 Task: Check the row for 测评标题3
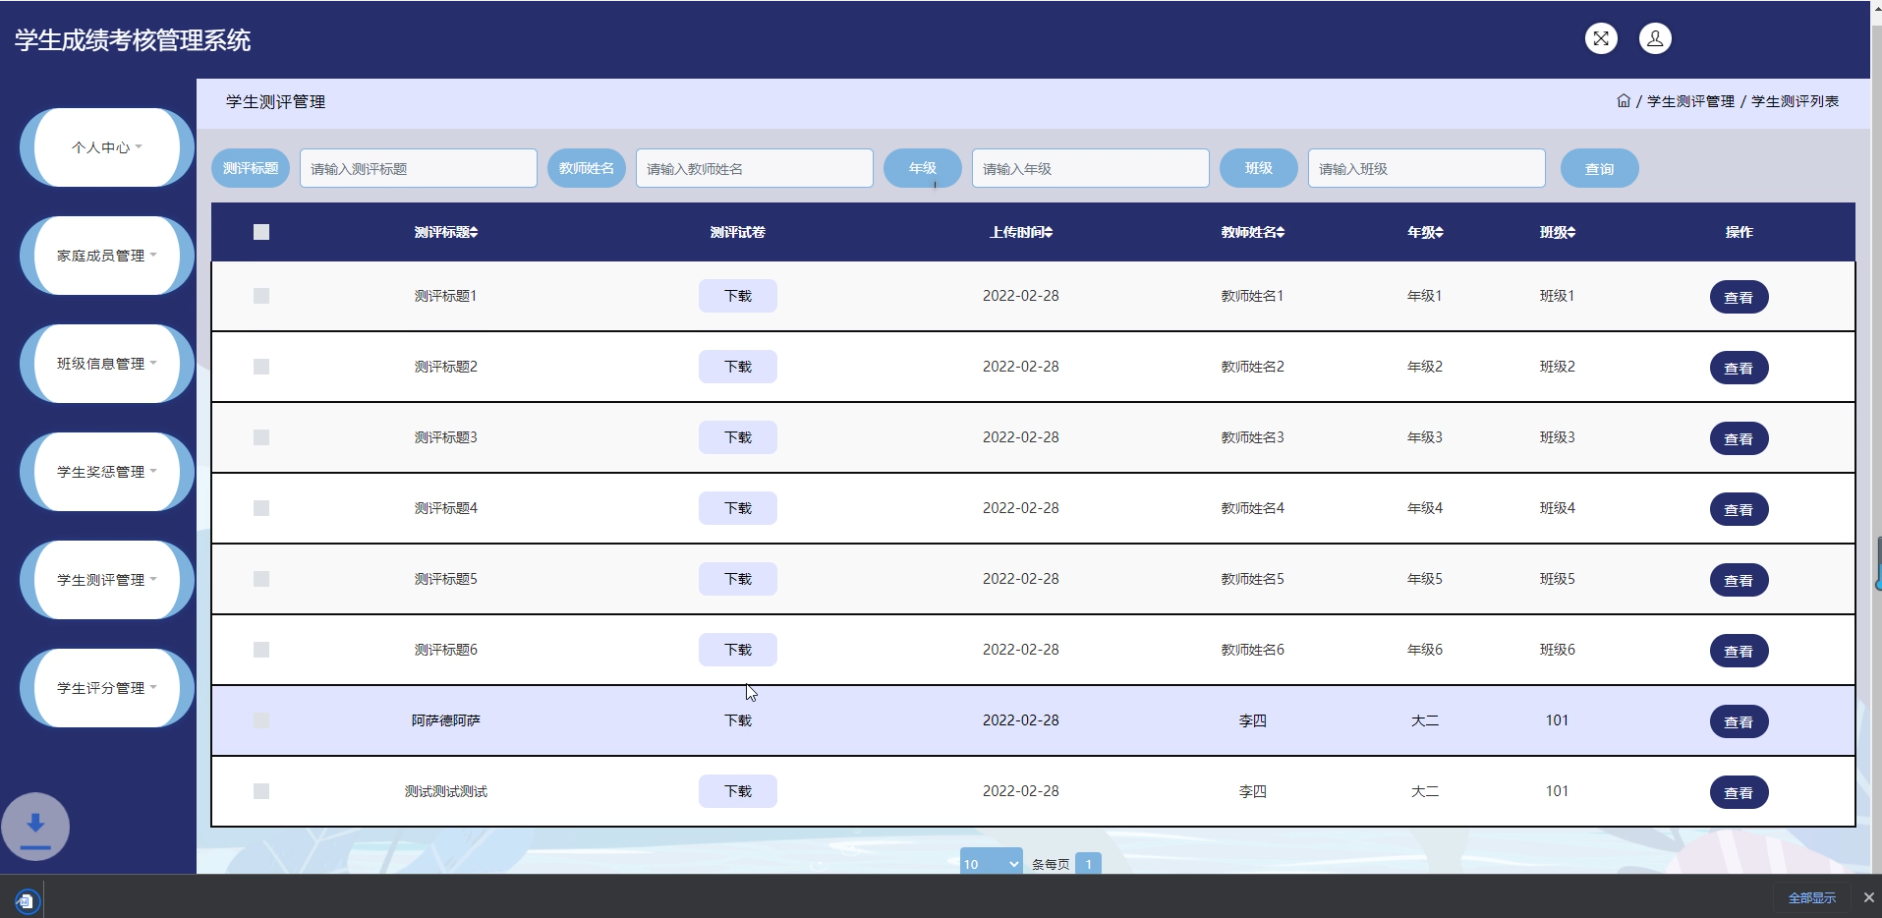click(x=261, y=438)
